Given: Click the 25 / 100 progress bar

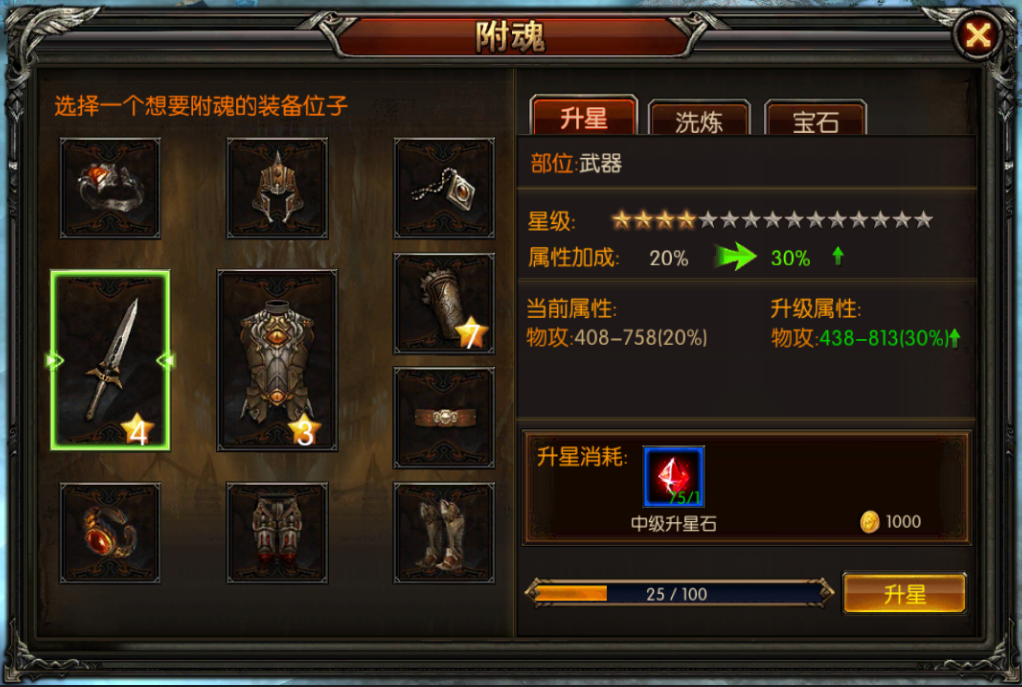Looking at the screenshot, I should [679, 593].
